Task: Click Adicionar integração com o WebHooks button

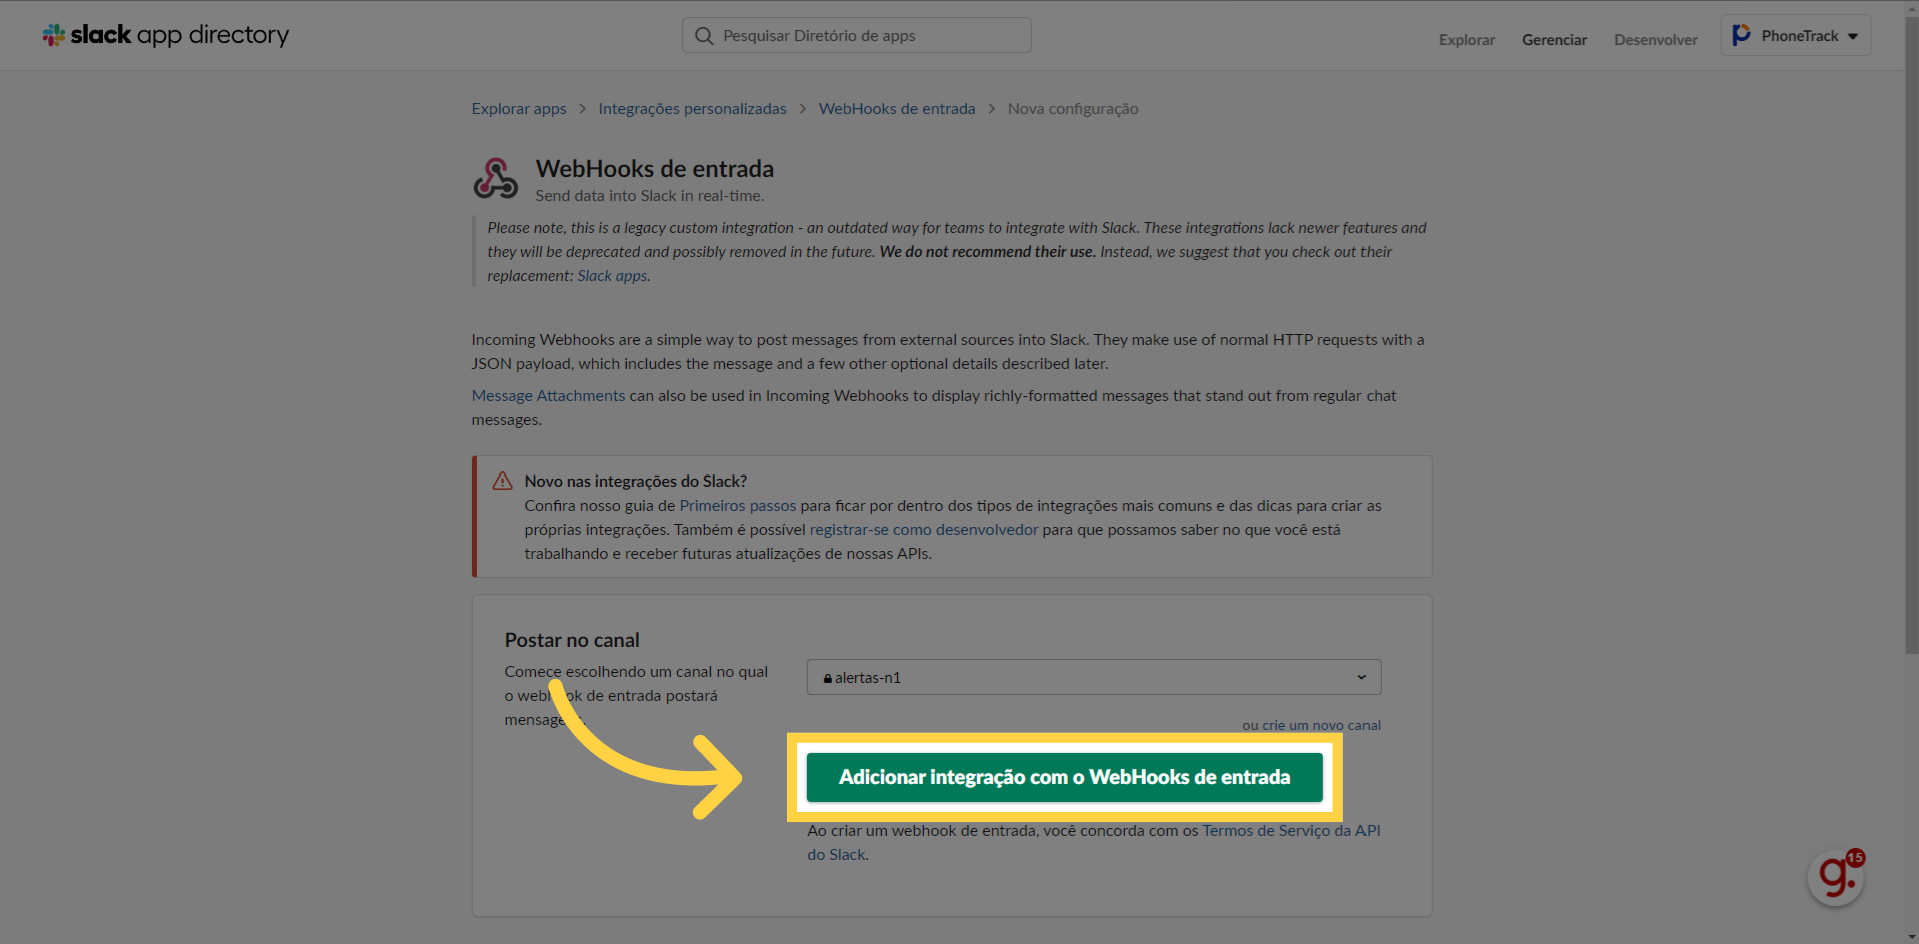Action: 1065,777
